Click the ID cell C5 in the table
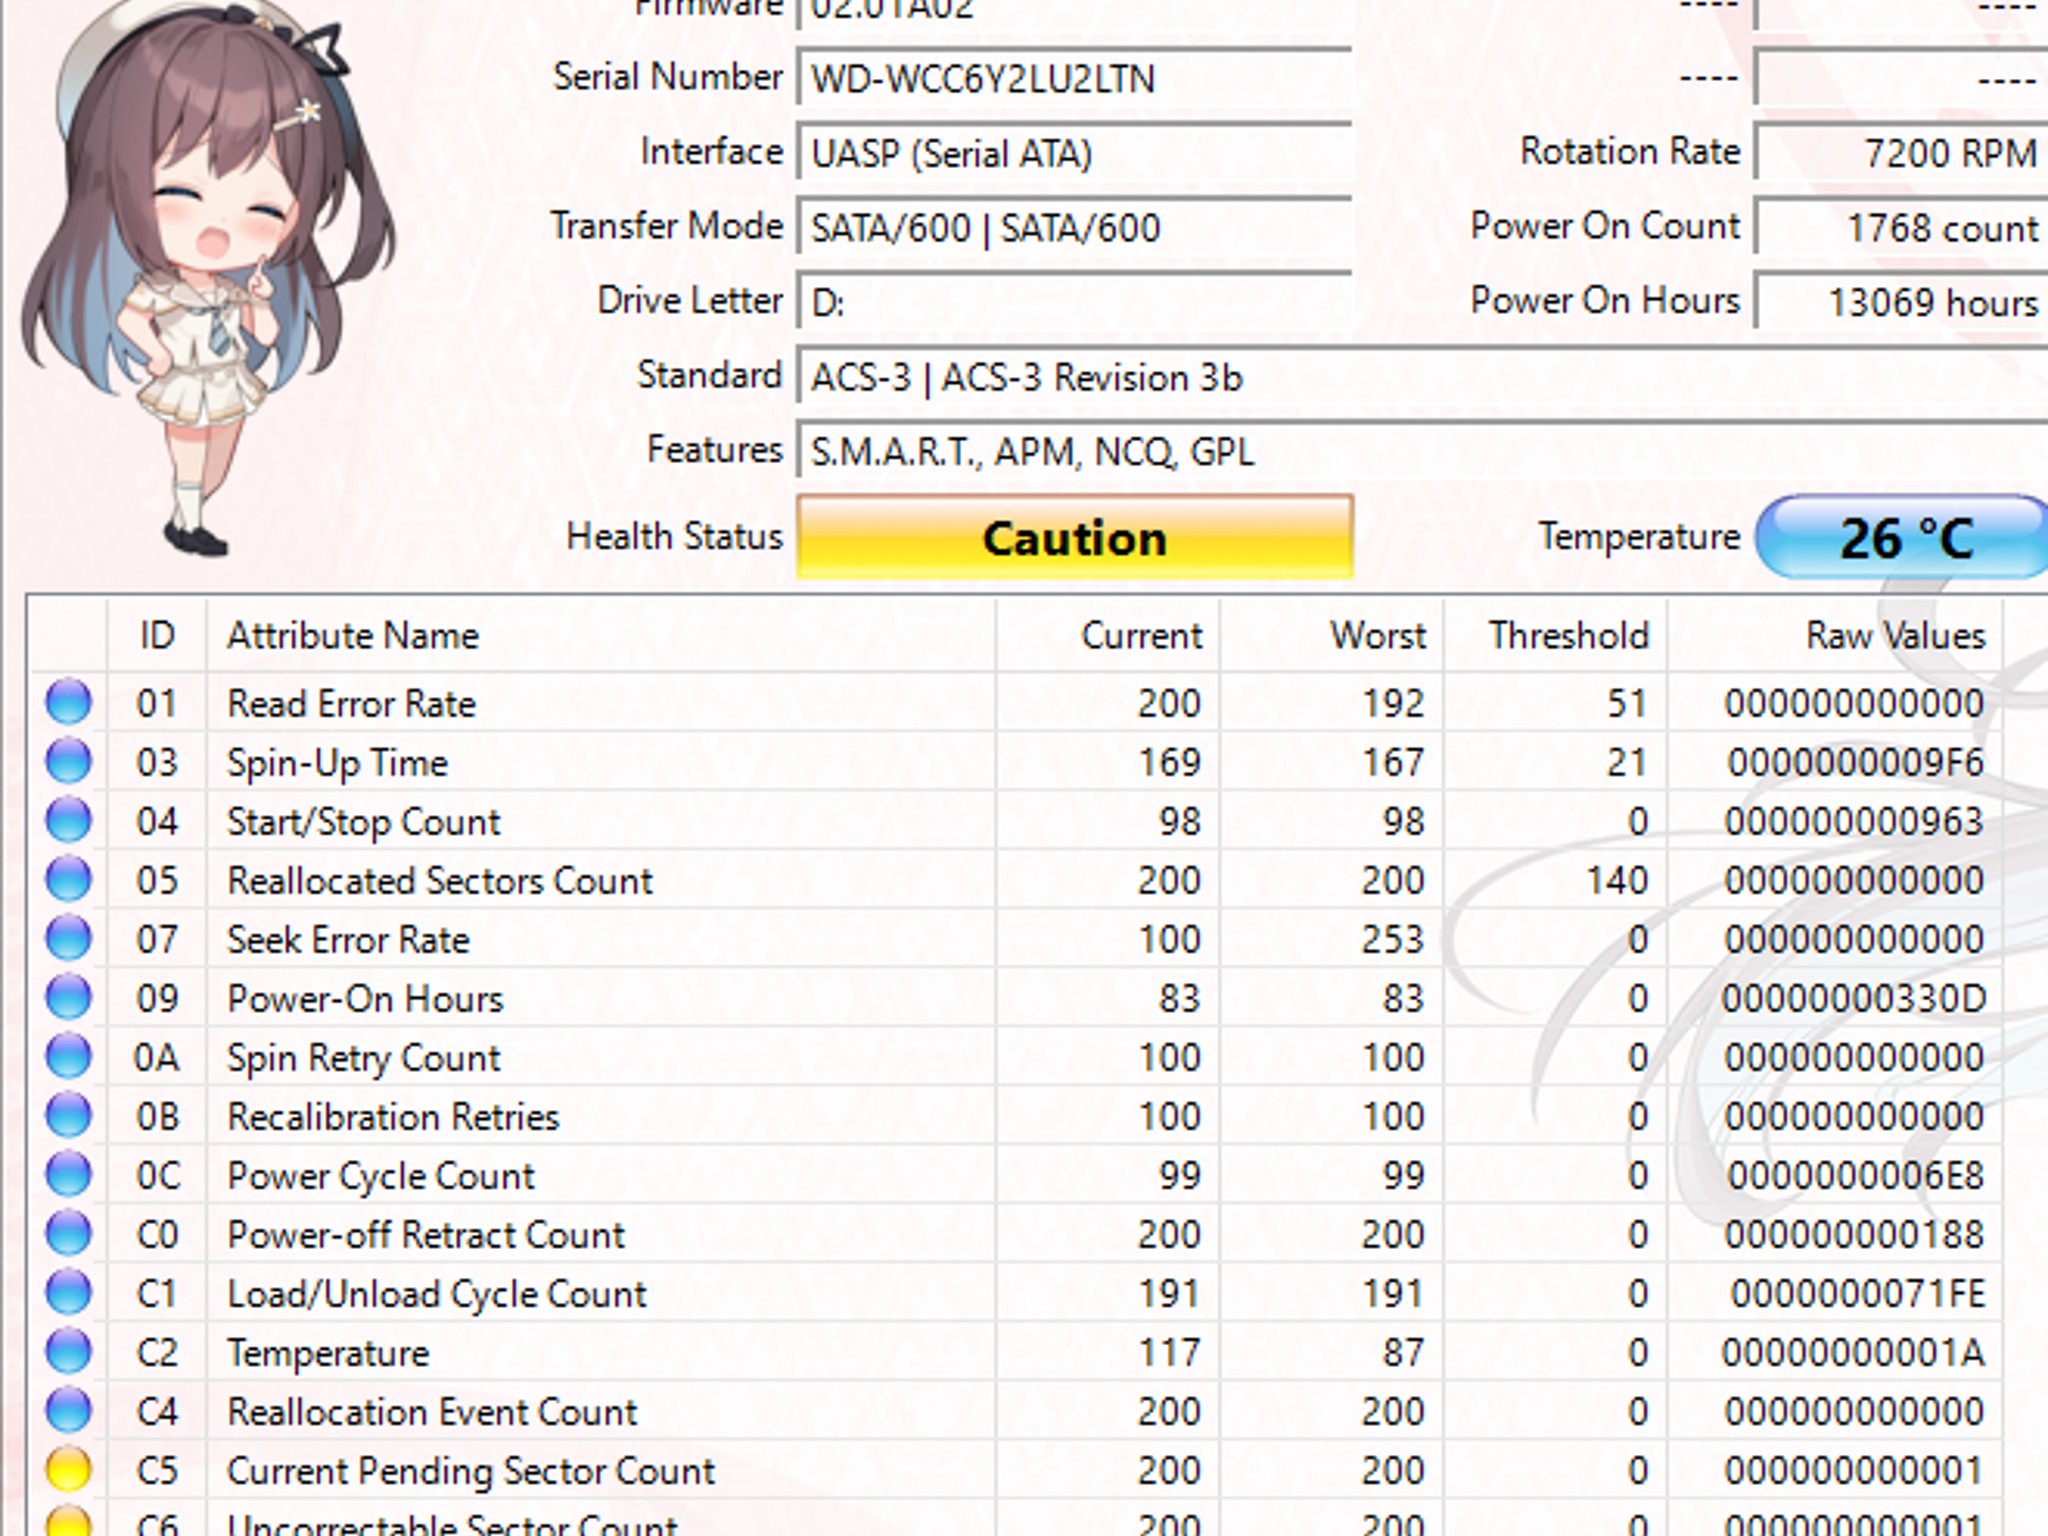 pyautogui.click(x=157, y=1470)
